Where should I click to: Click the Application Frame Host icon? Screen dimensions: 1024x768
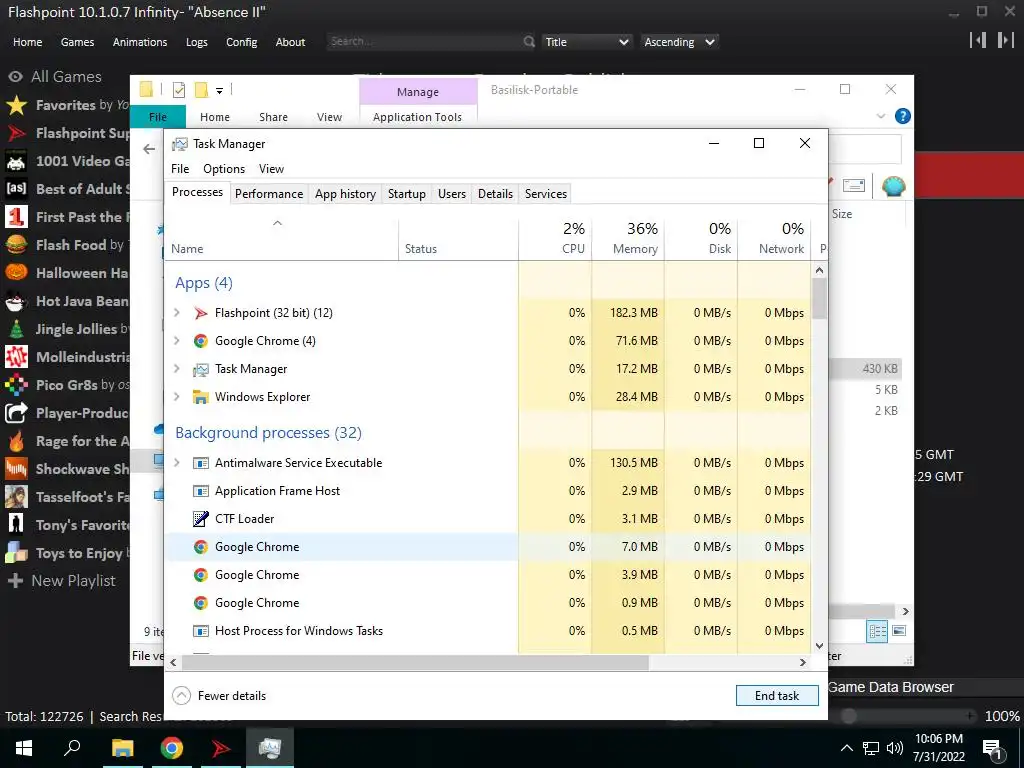pos(200,491)
